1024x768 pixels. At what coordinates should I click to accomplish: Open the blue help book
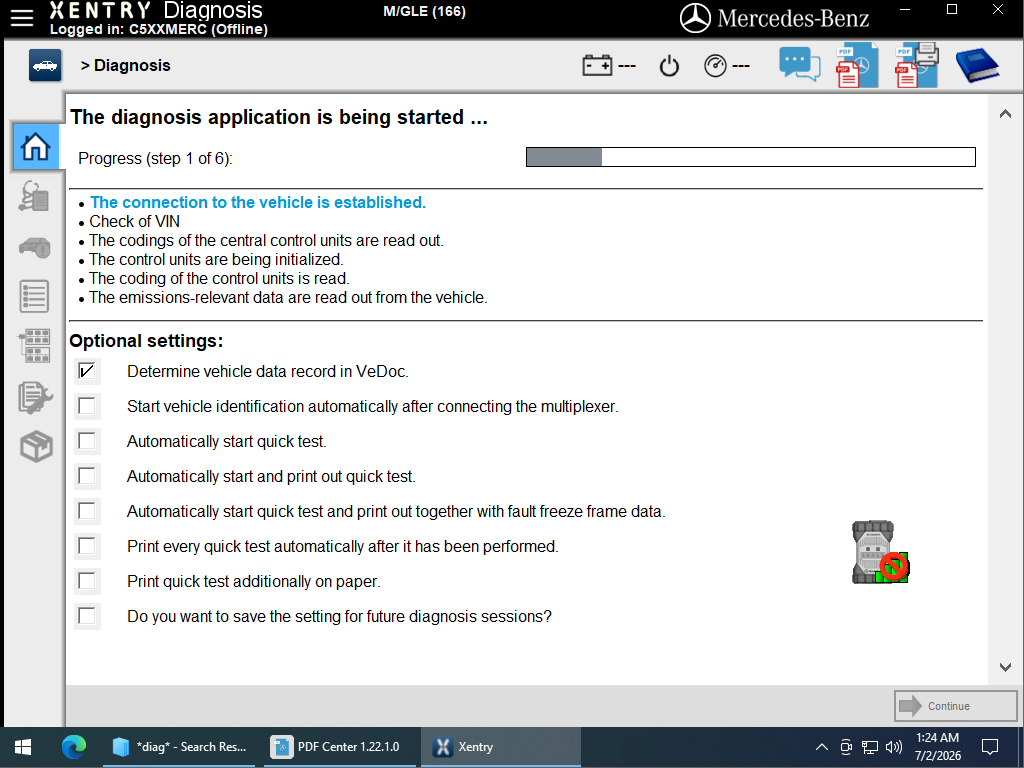click(x=977, y=65)
